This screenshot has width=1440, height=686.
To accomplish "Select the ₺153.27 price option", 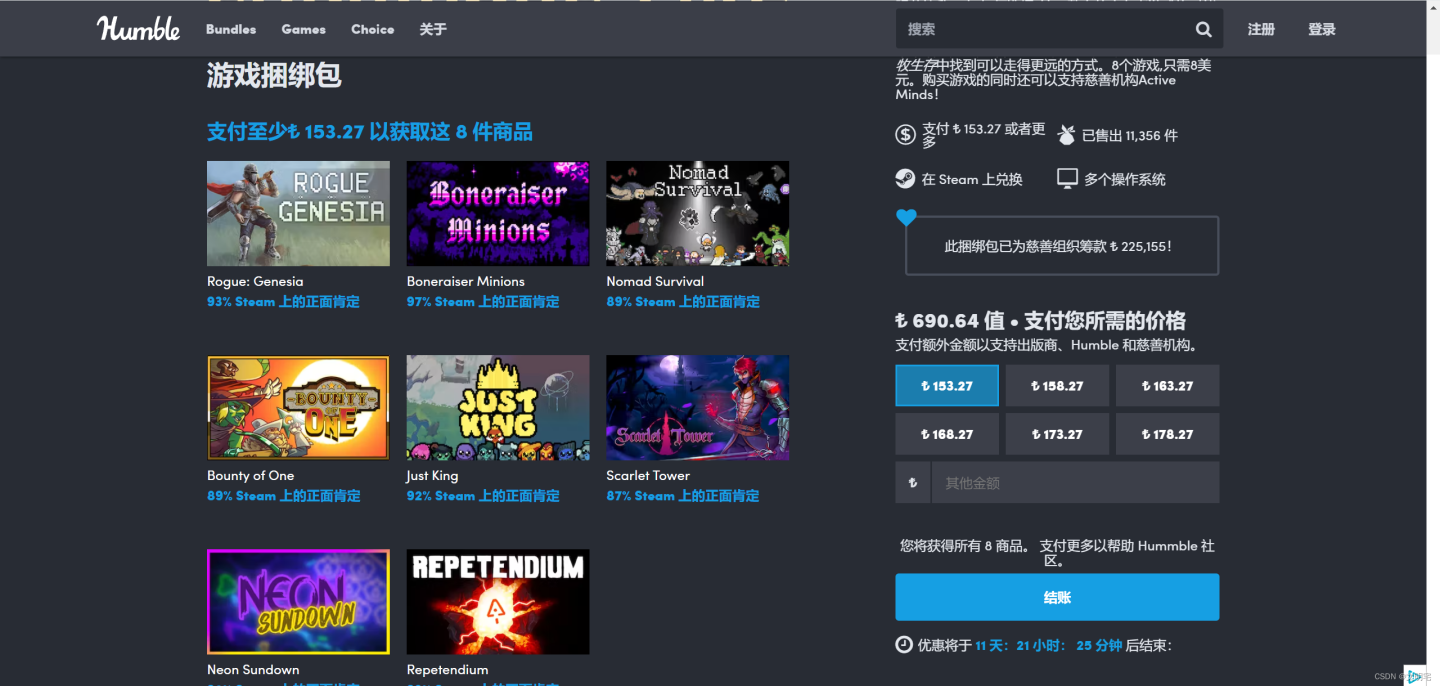I will click(x=947, y=386).
